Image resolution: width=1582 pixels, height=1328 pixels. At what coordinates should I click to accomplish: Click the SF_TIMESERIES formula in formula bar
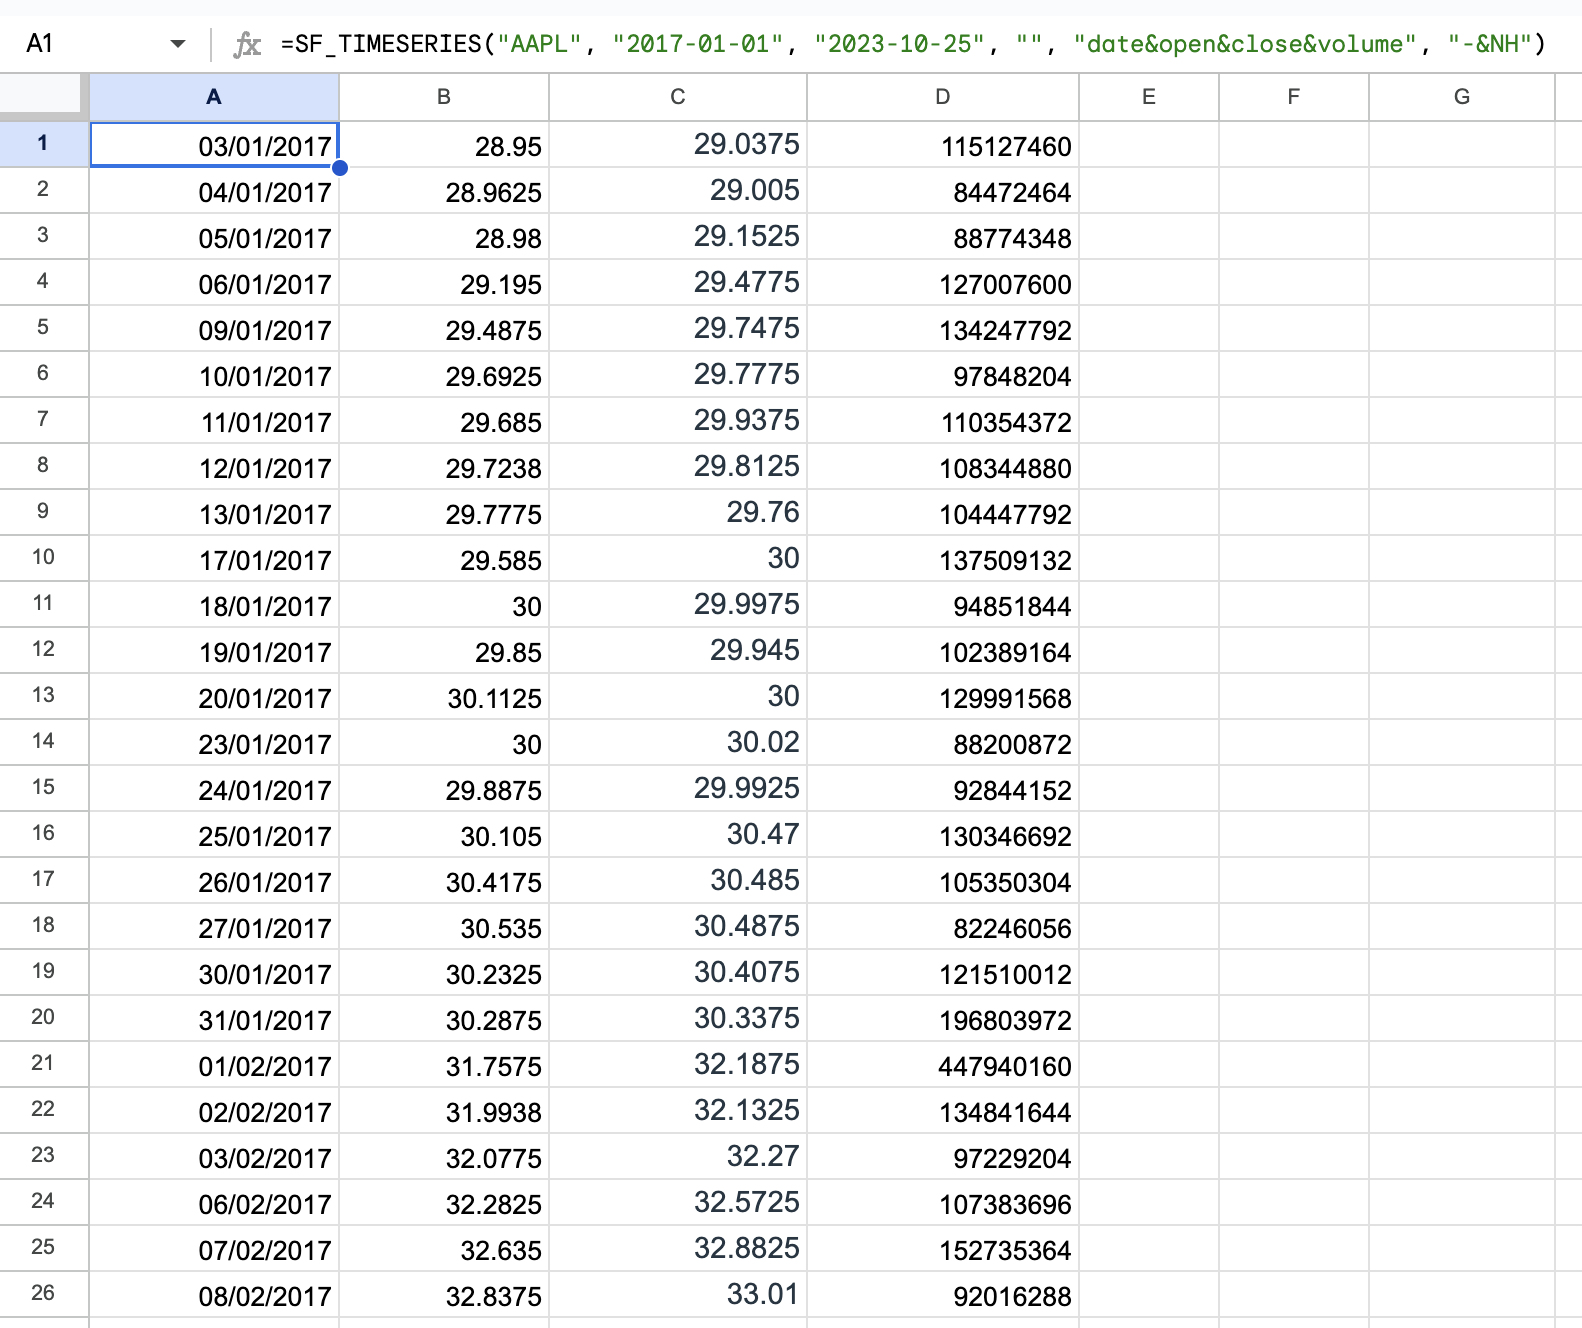[912, 44]
